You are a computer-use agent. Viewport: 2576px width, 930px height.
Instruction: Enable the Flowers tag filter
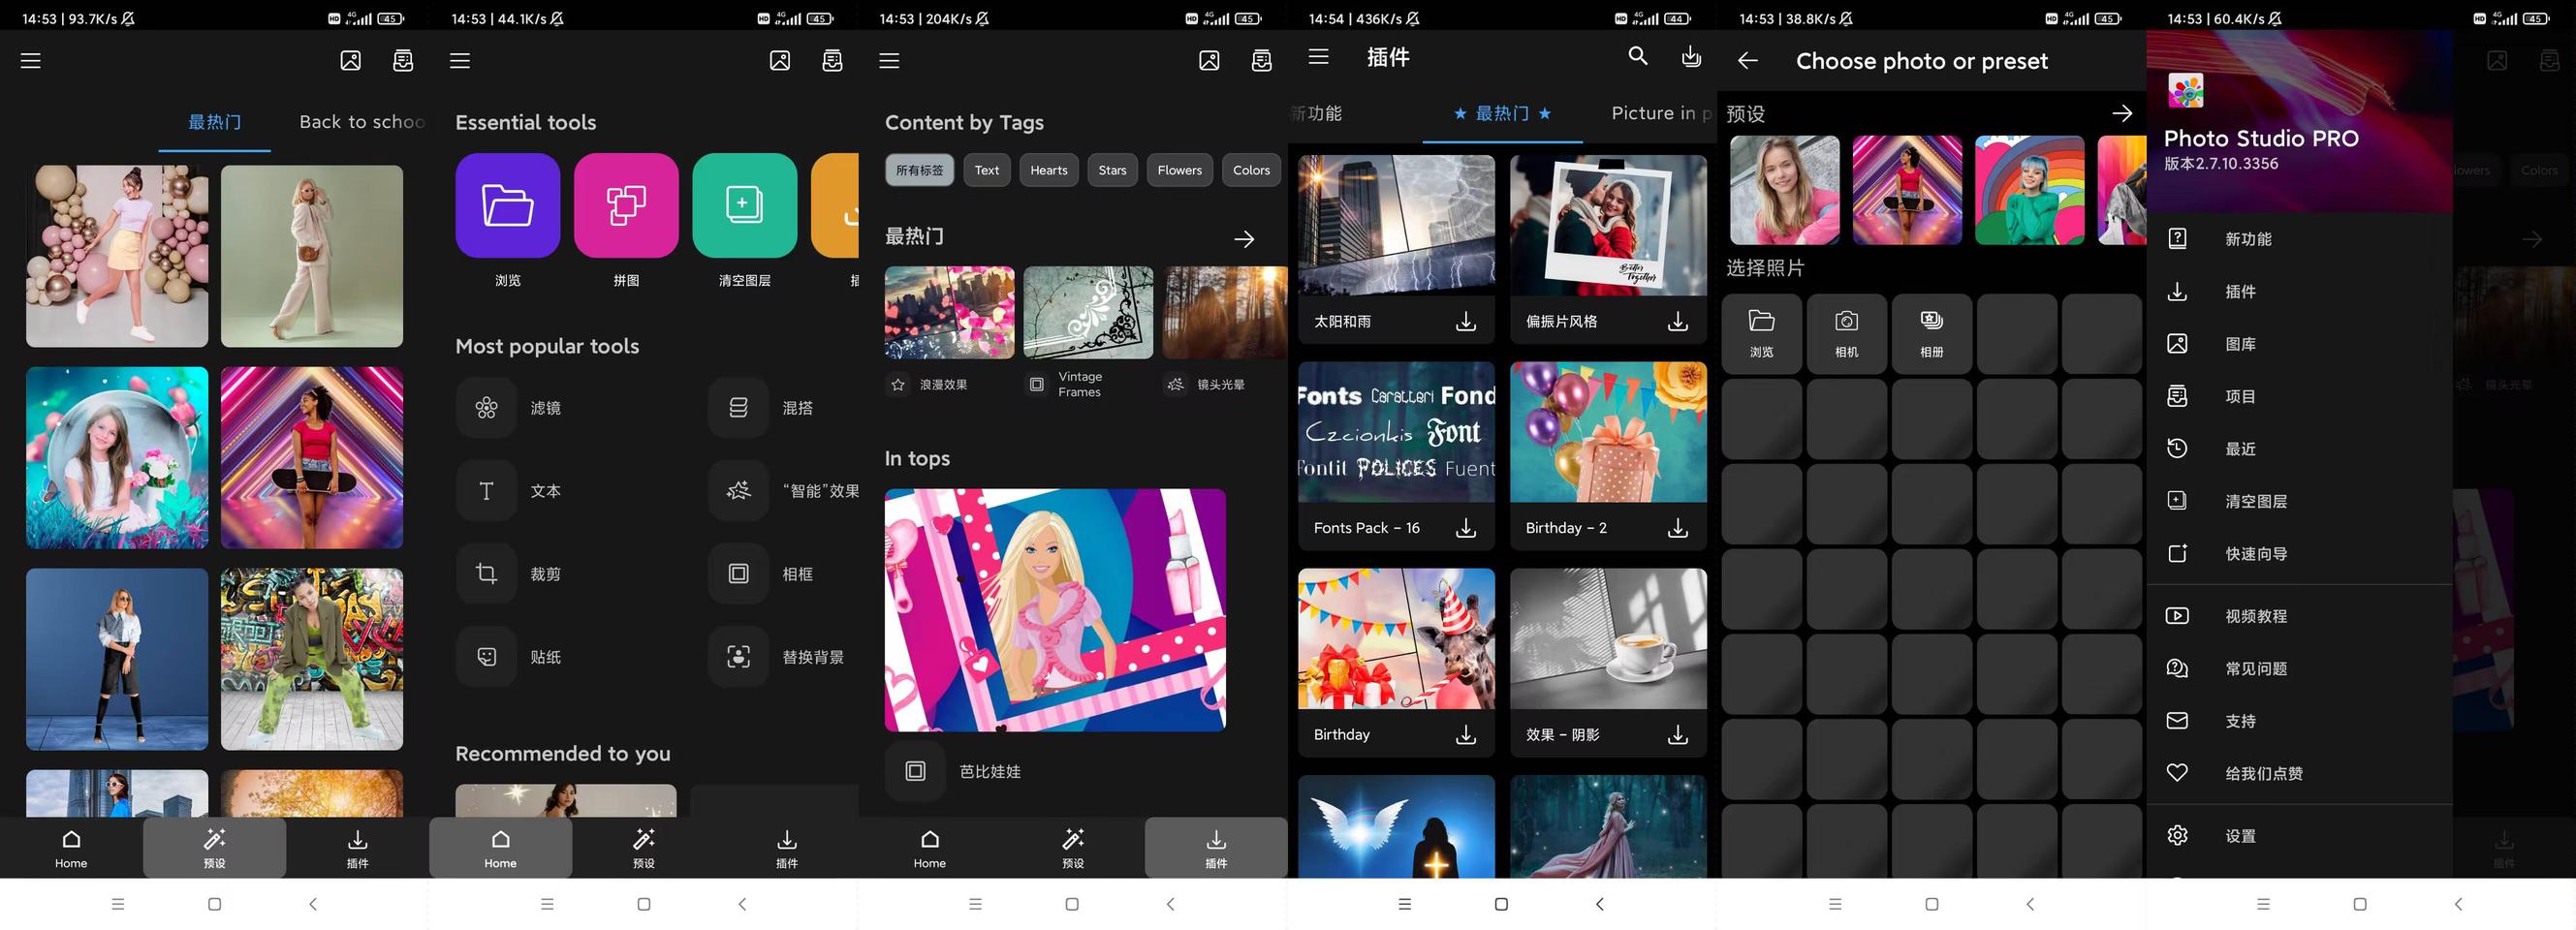(x=1179, y=170)
